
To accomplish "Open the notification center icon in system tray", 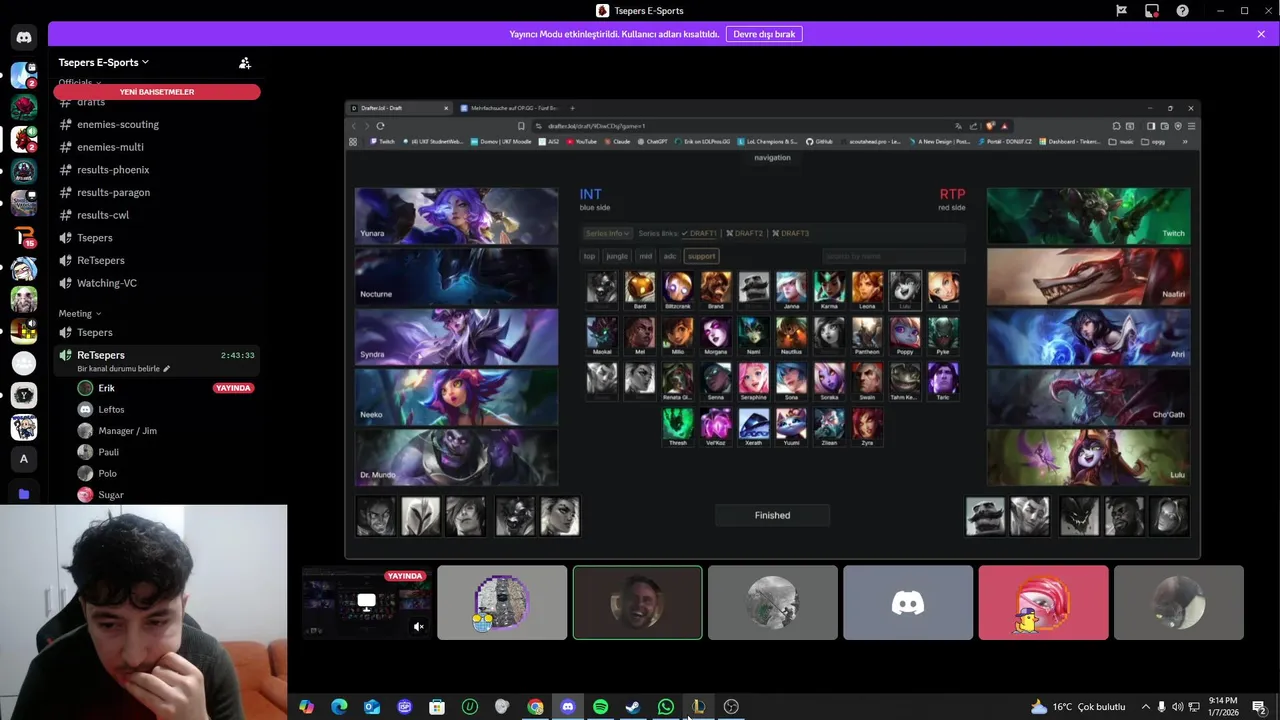I will (x=1259, y=707).
